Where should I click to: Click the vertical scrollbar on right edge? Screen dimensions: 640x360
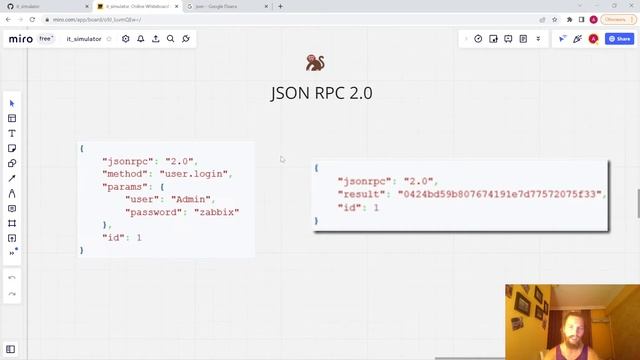point(638,204)
